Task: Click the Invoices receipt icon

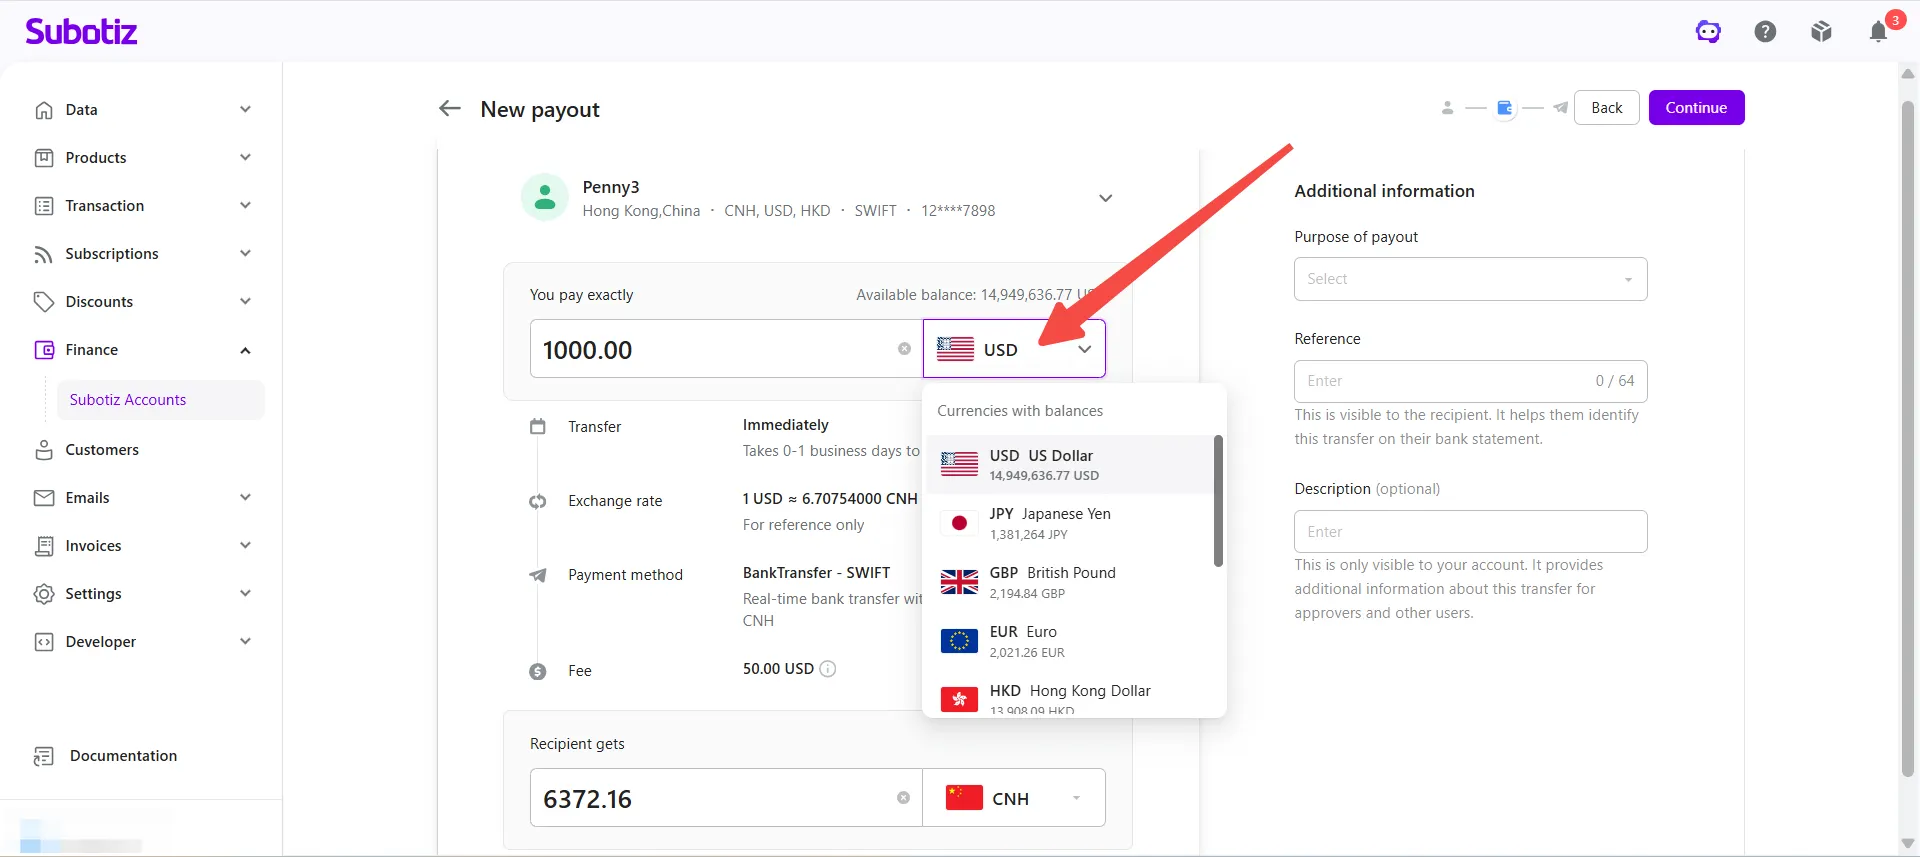Action: pyautogui.click(x=44, y=546)
